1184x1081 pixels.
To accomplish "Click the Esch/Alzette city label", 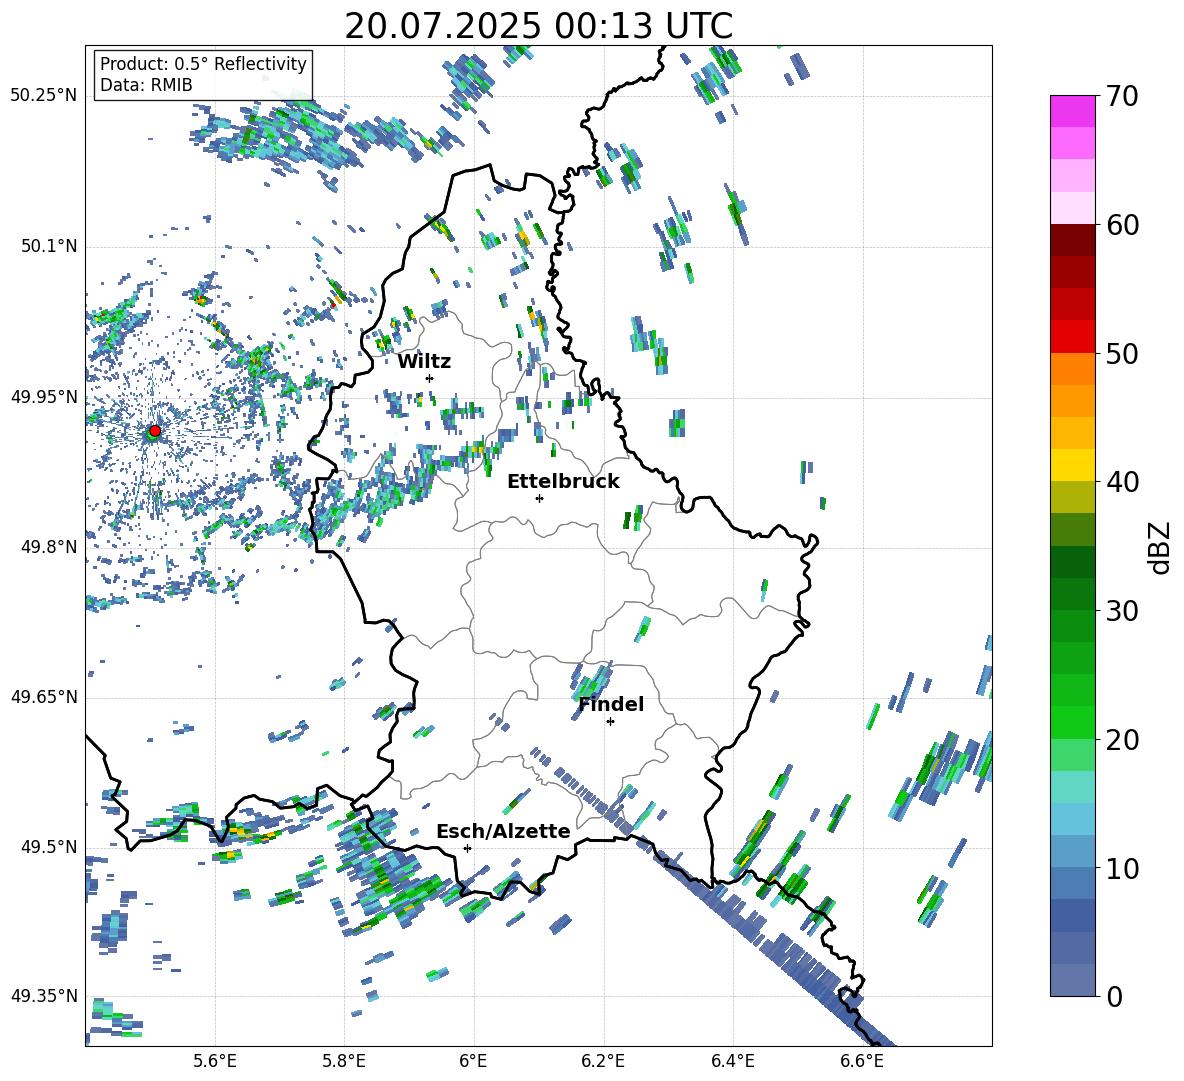I will click(503, 831).
